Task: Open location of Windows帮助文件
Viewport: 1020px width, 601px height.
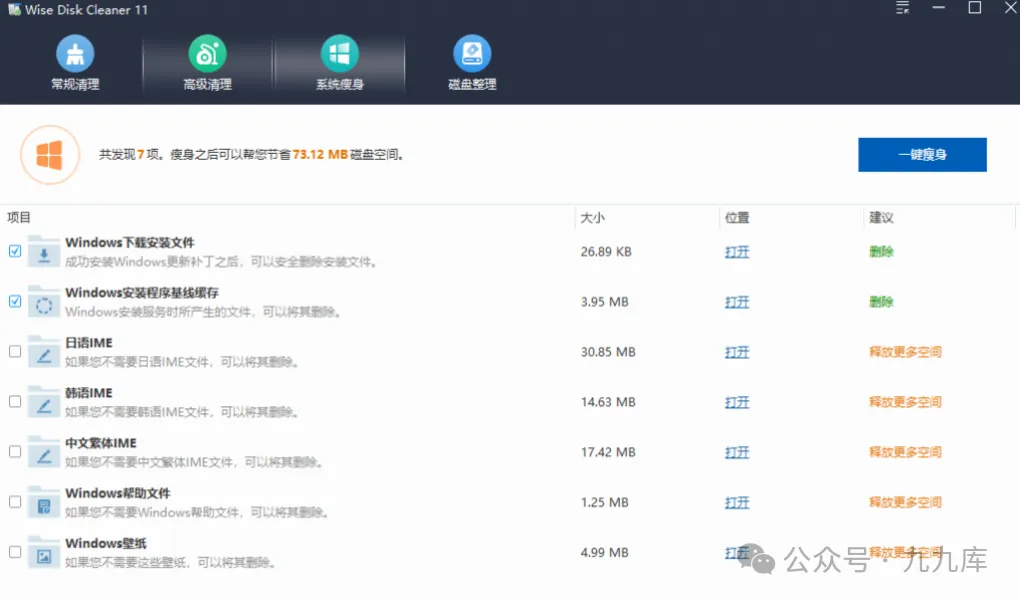Action: tap(737, 502)
